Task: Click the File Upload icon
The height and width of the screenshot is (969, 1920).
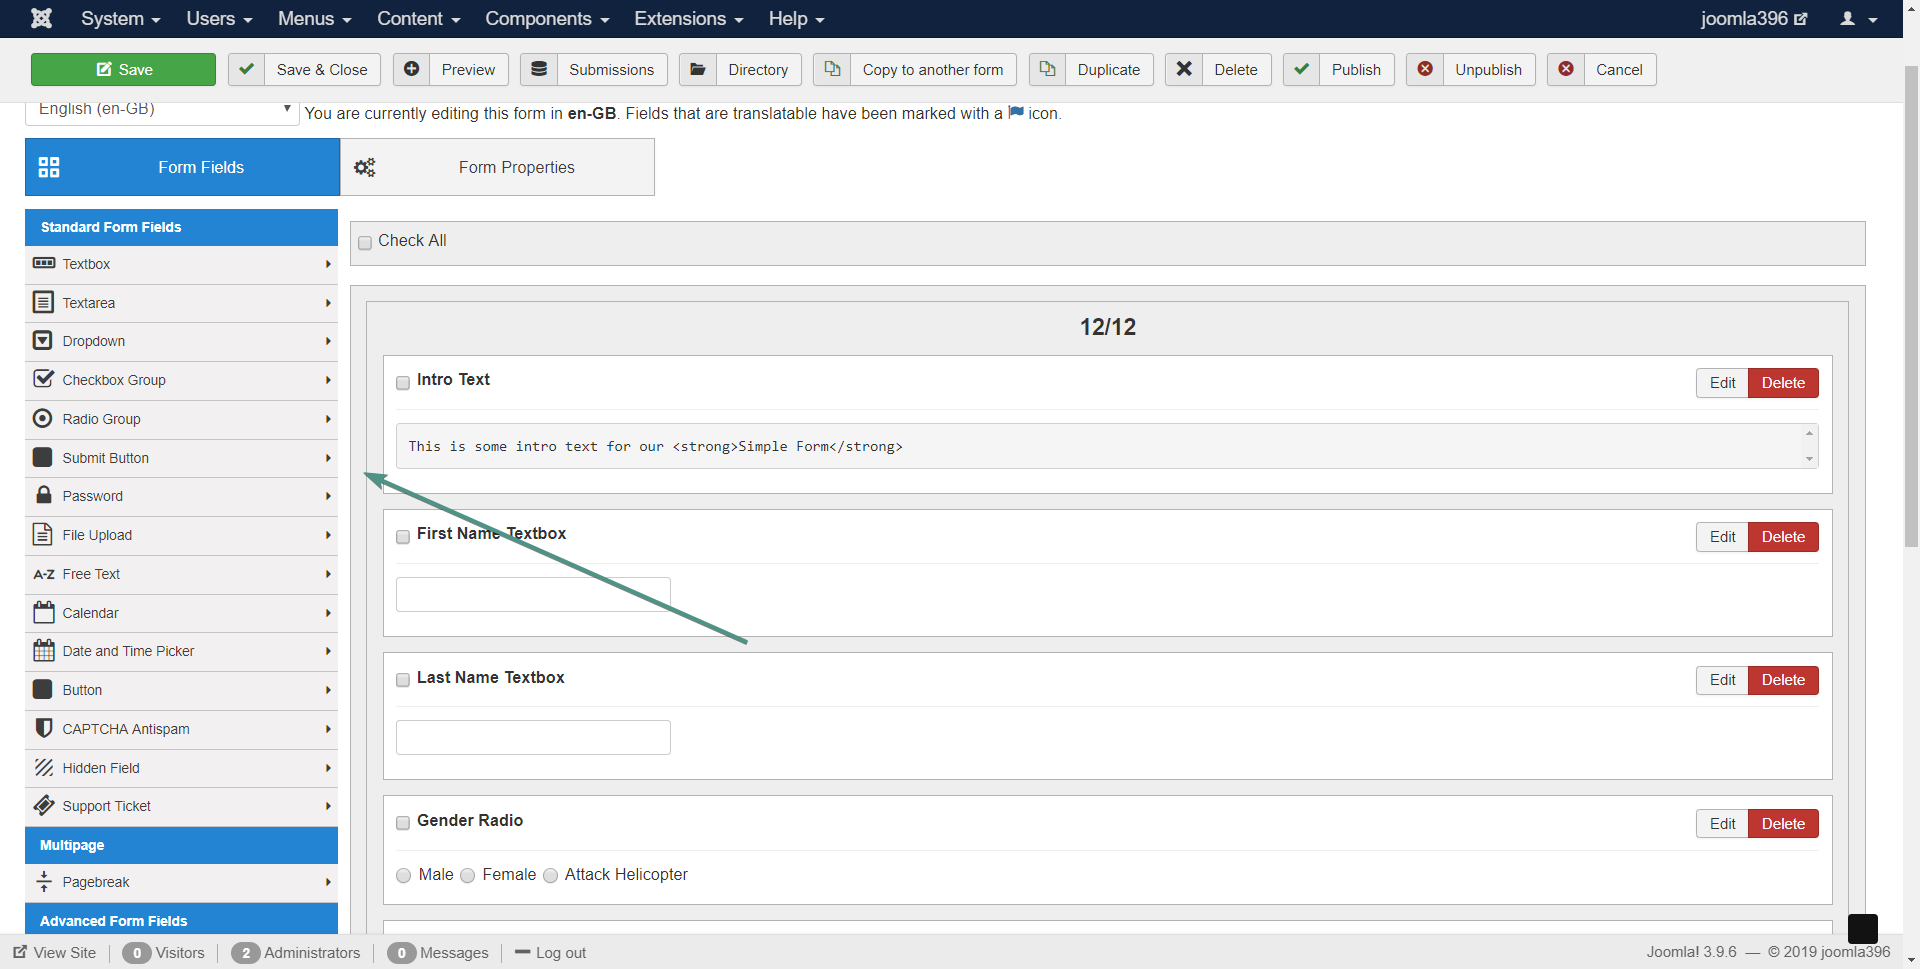Action: 43,534
